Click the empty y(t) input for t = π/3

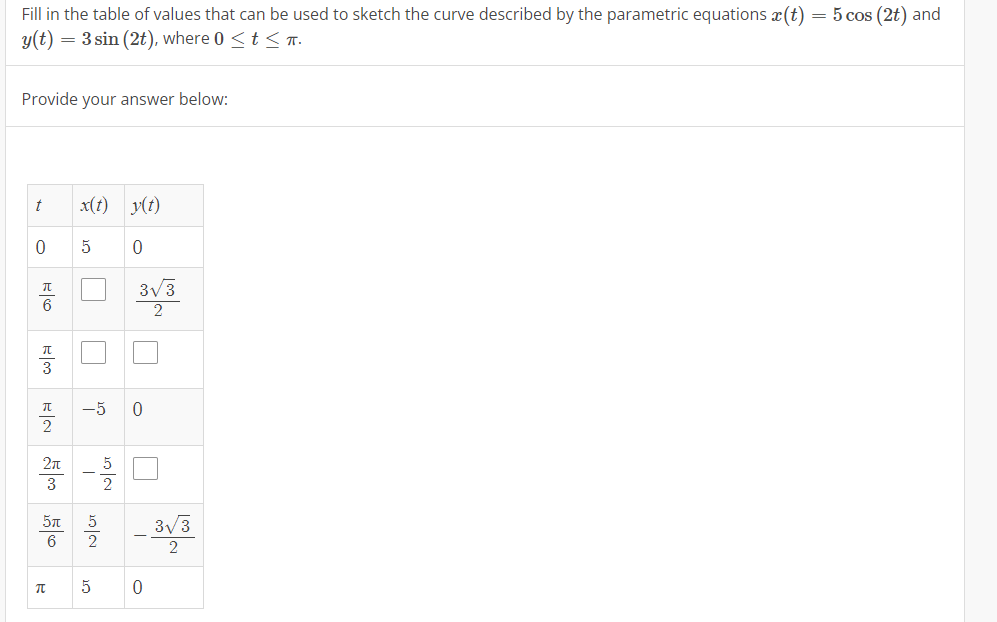(145, 352)
